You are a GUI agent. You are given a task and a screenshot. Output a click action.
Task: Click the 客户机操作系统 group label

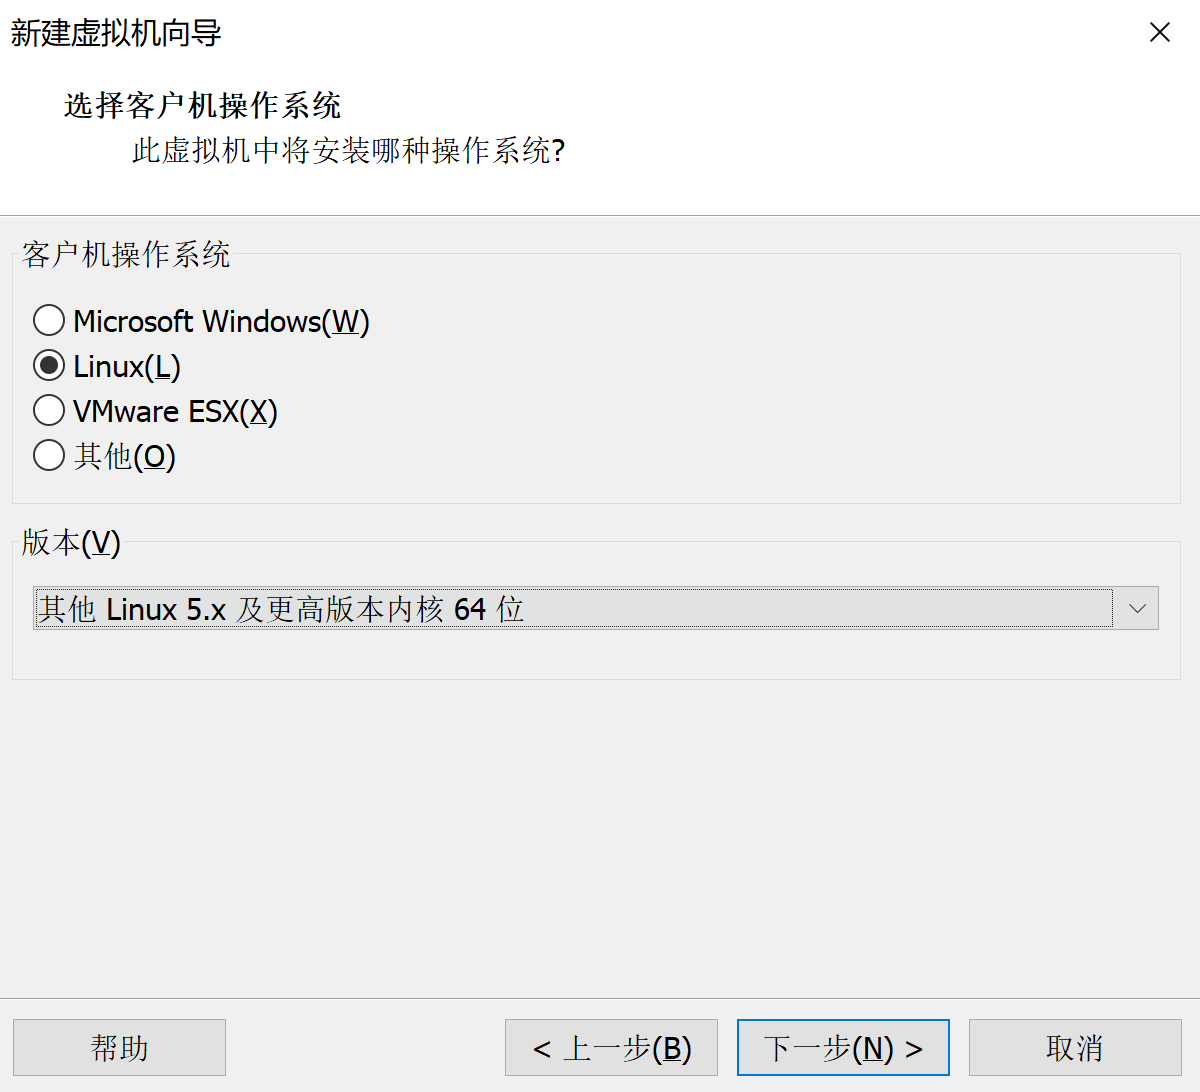tap(126, 255)
